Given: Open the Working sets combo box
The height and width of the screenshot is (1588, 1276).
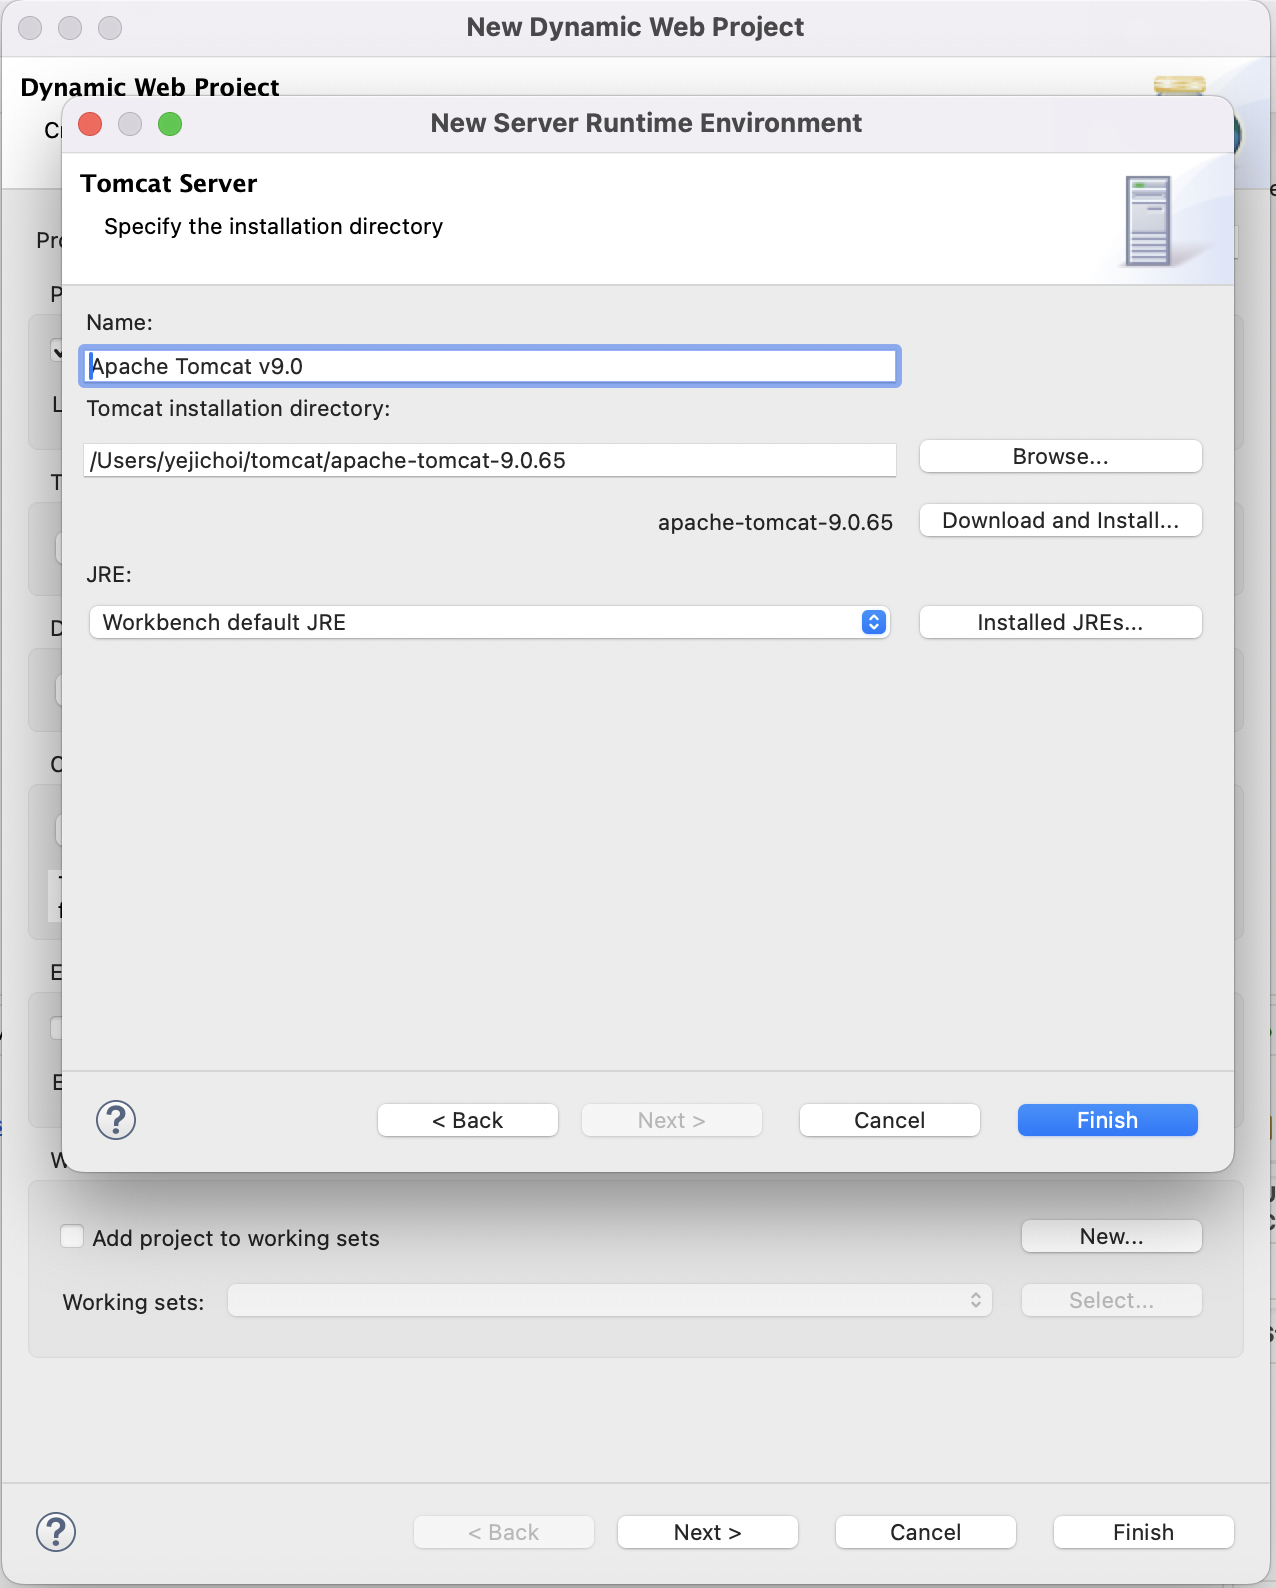Looking at the screenshot, I should (x=610, y=1300).
